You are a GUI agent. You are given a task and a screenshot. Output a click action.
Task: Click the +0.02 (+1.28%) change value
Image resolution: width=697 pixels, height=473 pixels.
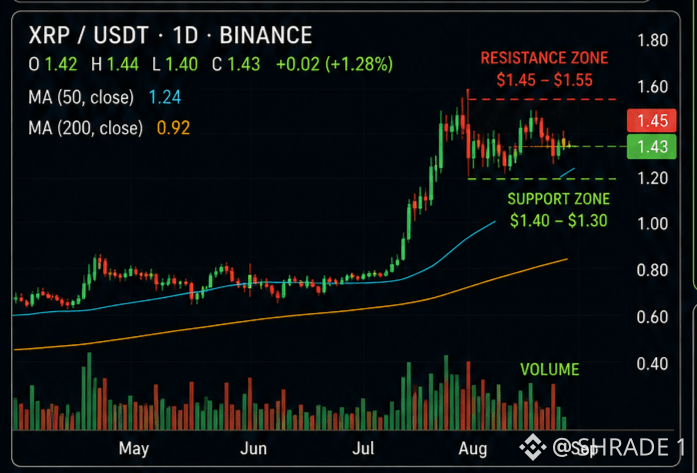pos(334,65)
